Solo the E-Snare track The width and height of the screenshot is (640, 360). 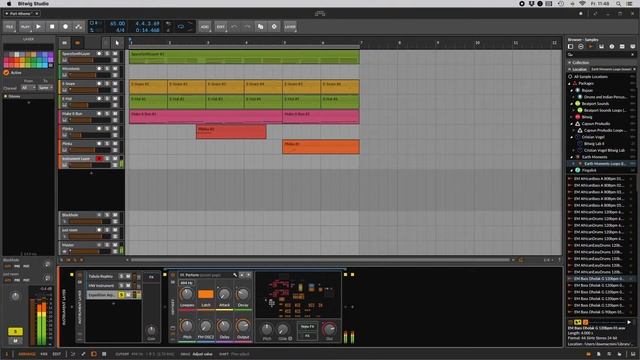point(107,84)
